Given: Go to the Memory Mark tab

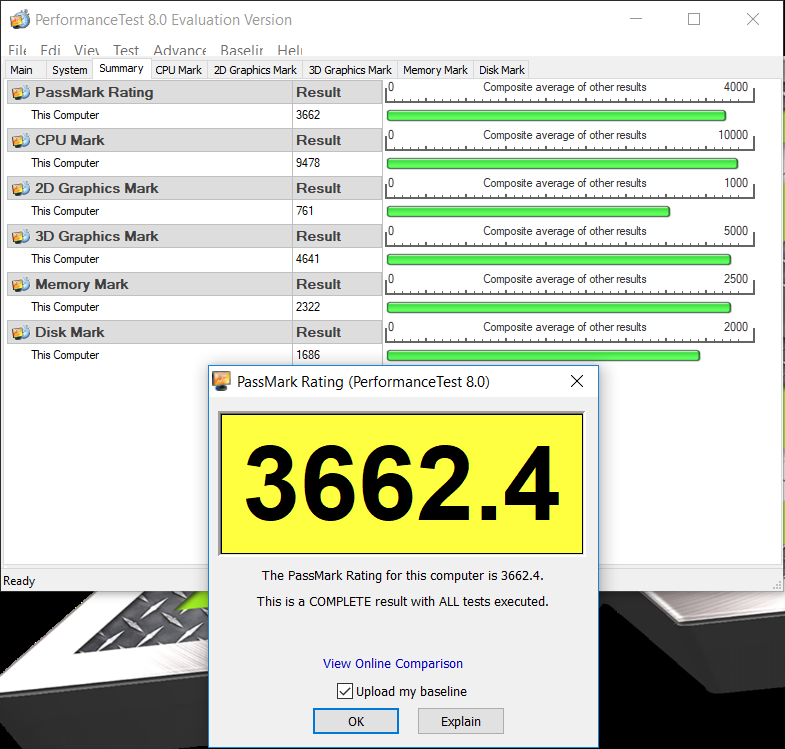Looking at the screenshot, I should tap(435, 70).
